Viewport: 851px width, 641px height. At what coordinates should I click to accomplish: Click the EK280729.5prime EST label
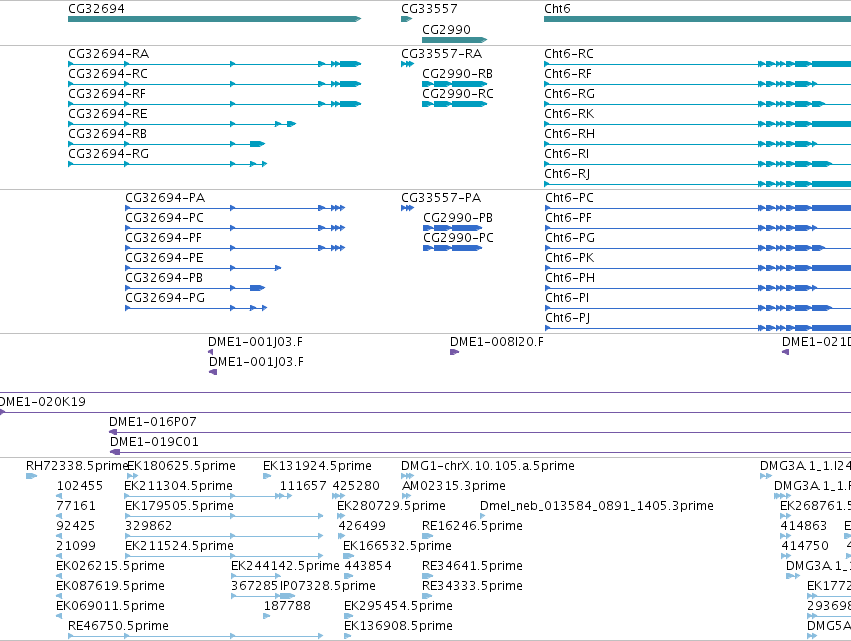click(391, 506)
